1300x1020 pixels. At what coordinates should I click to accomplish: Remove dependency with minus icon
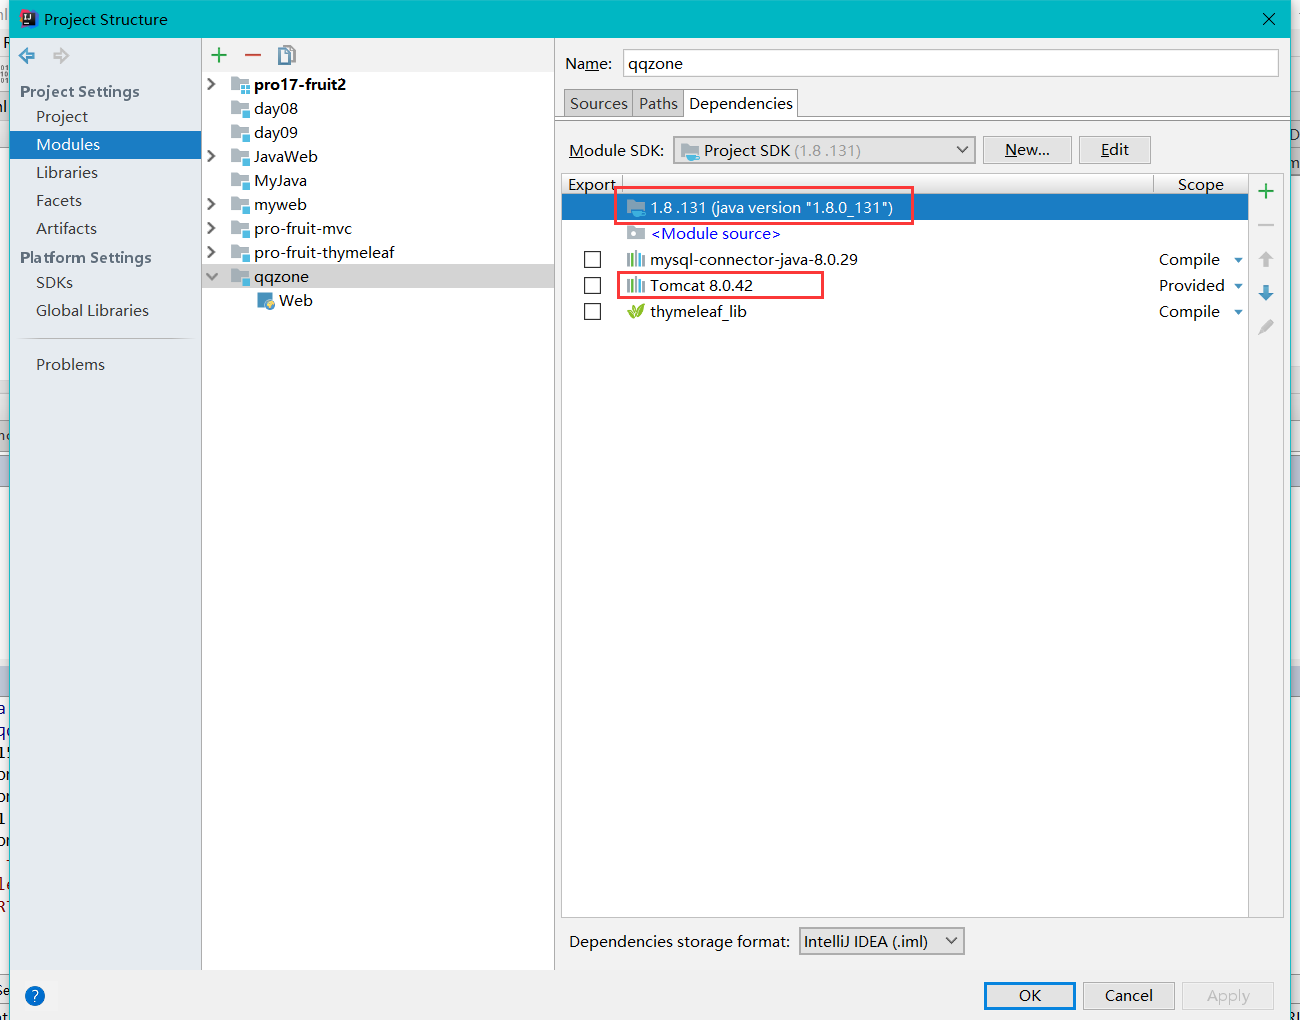point(1266,225)
